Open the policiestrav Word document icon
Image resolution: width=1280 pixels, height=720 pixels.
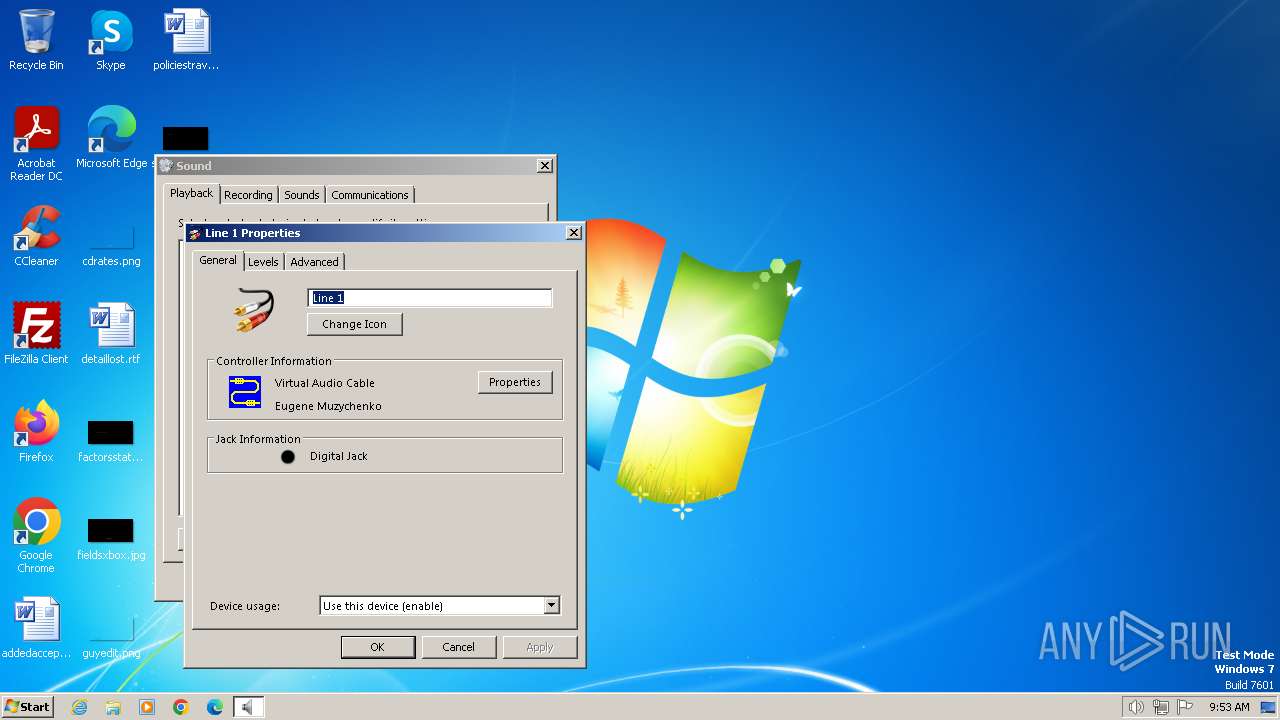[186, 40]
